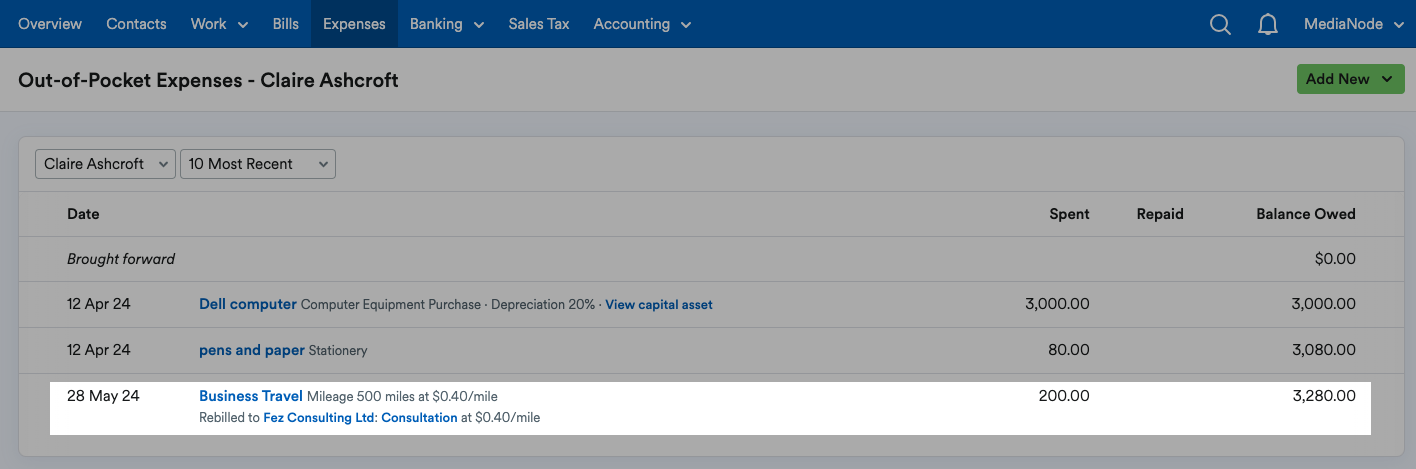Open the pens and paper expense
Image resolution: width=1416 pixels, height=469 pixels.
point(252,350)
